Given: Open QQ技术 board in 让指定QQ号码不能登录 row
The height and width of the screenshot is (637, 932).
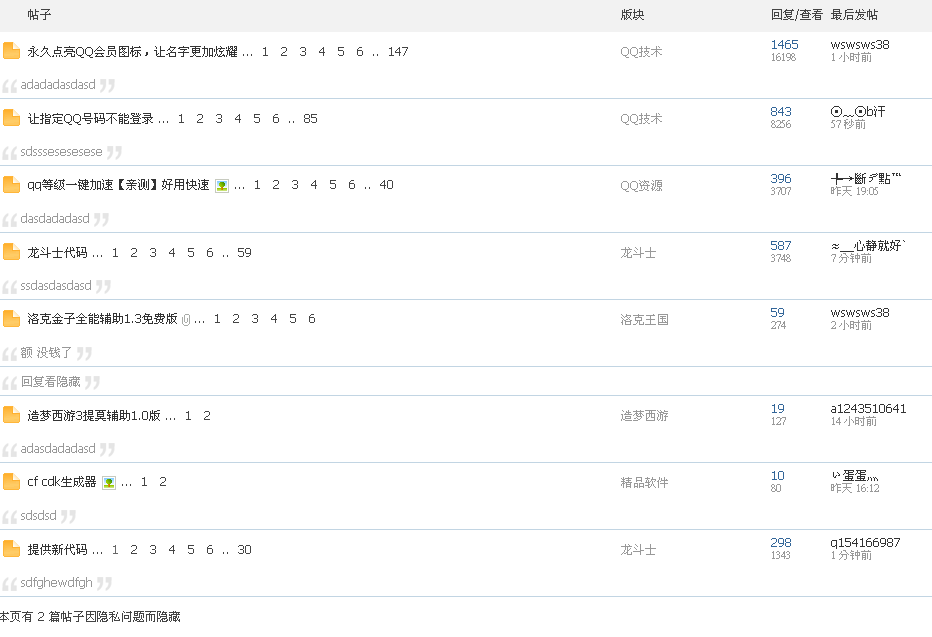Looking at the screenshot, I should (641, 119).
